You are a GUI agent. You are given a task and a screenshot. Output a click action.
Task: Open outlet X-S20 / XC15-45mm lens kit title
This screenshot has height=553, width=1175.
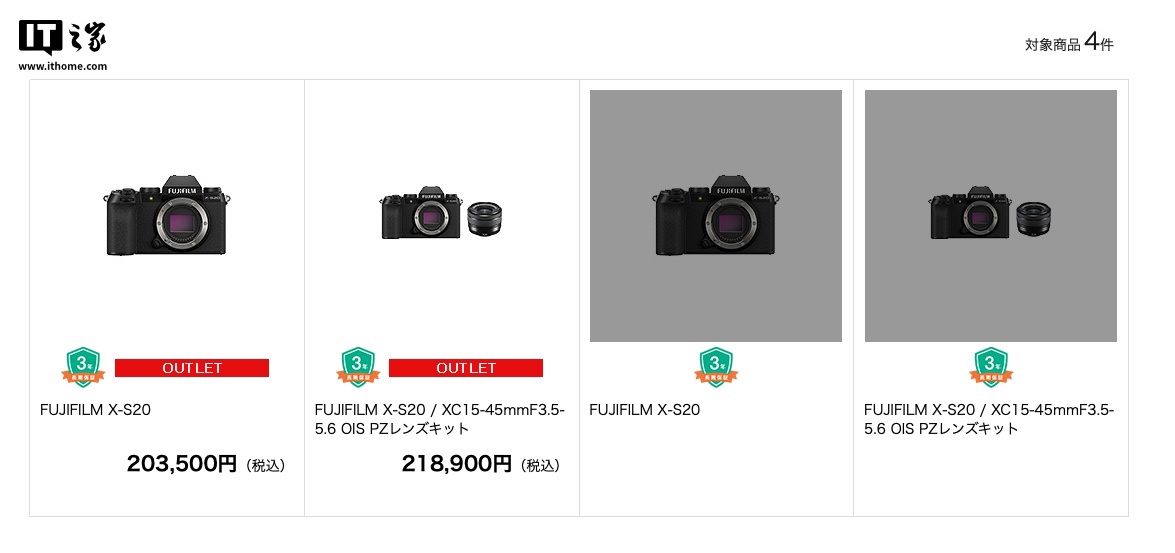(x=440, y=420)
